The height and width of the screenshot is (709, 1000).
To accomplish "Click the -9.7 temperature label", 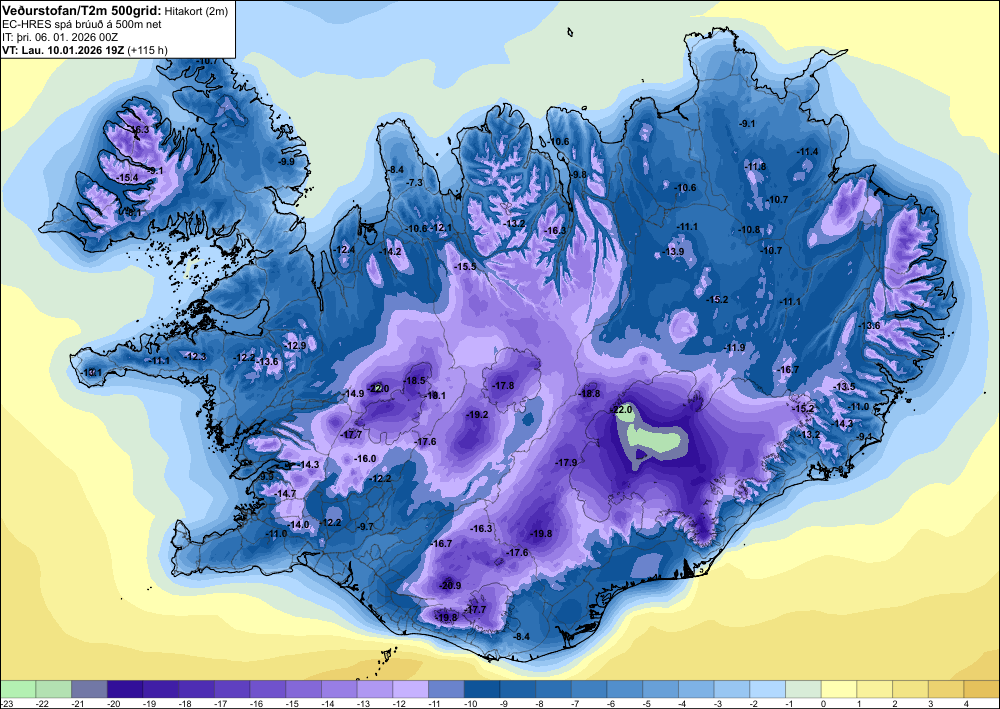I will pos(366,526).
